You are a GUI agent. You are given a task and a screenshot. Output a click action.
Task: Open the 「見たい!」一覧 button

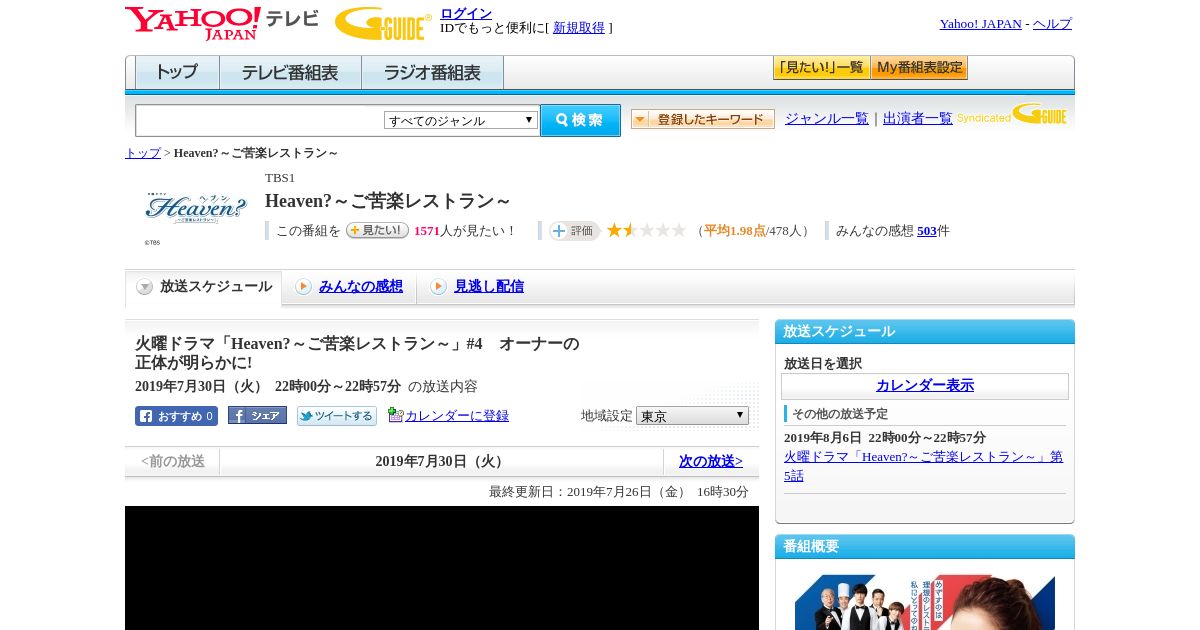pyautogui.click(x=821, y=68)
